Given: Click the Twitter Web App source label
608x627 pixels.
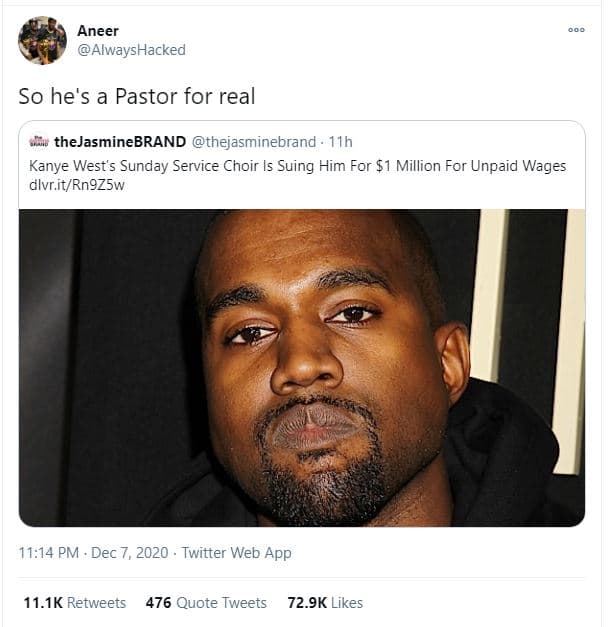Looking at the screenshot, I should click(x=236, y=553).
